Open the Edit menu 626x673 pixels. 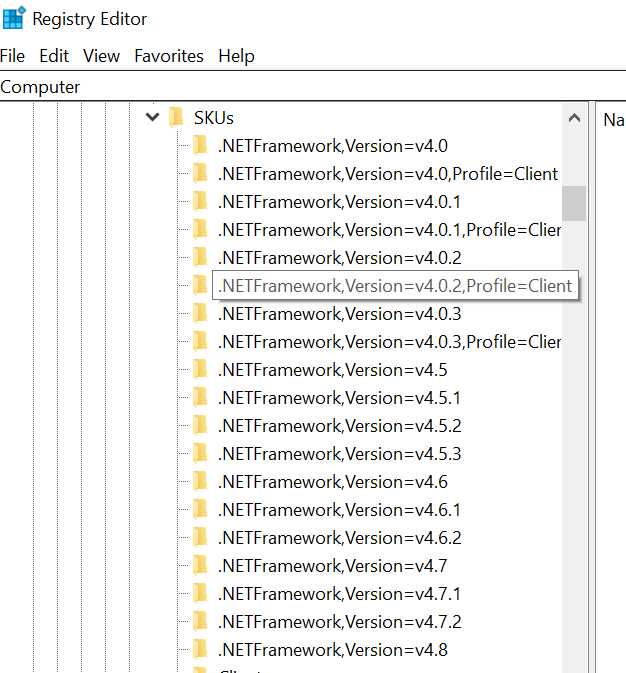click(x=54, y=56)
